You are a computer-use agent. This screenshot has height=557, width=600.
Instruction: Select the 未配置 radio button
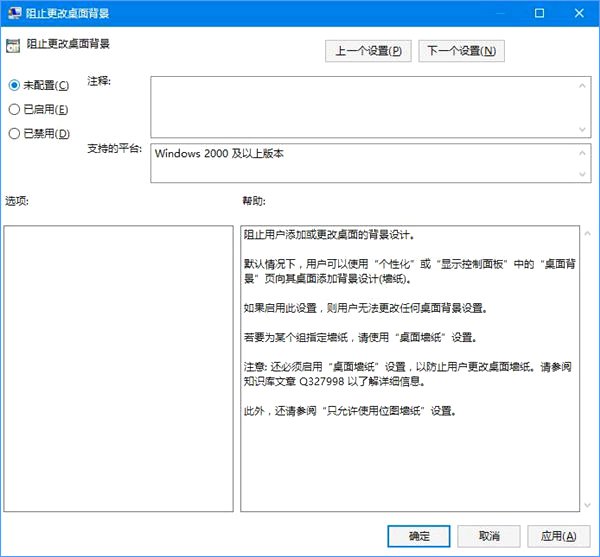click(14, 86)
